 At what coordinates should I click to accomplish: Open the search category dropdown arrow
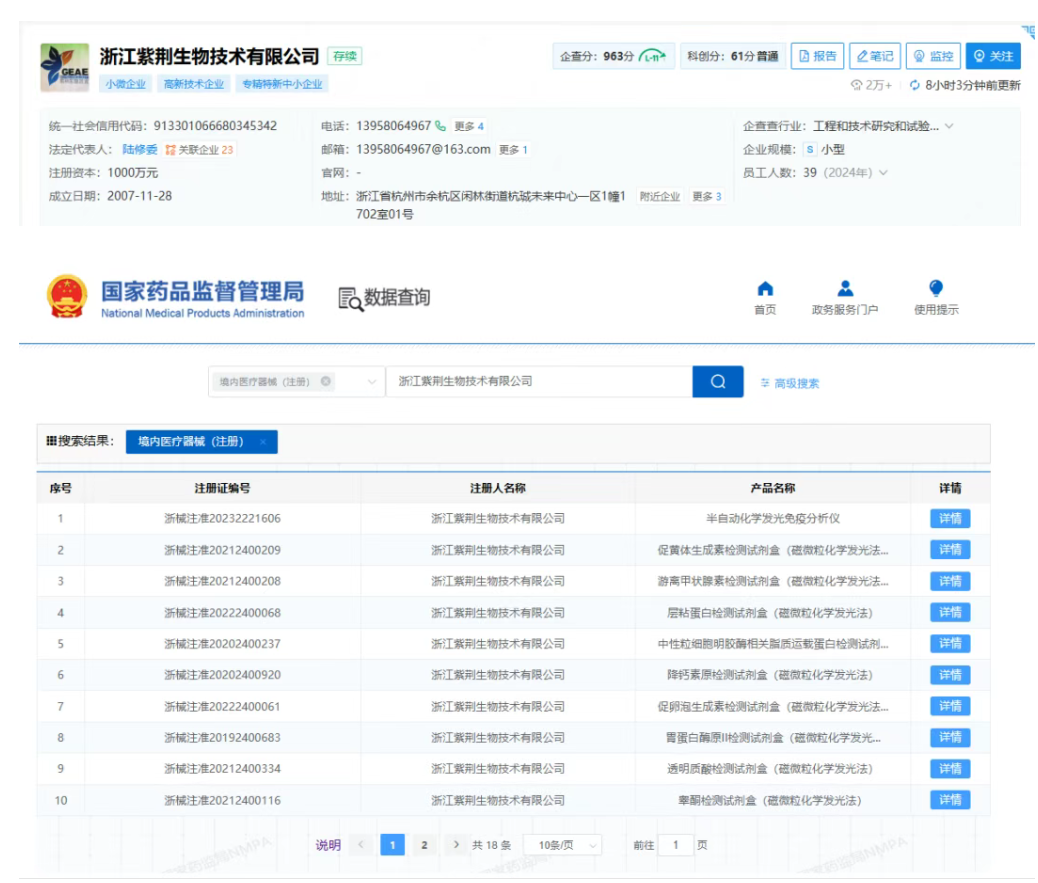point(372,382)
